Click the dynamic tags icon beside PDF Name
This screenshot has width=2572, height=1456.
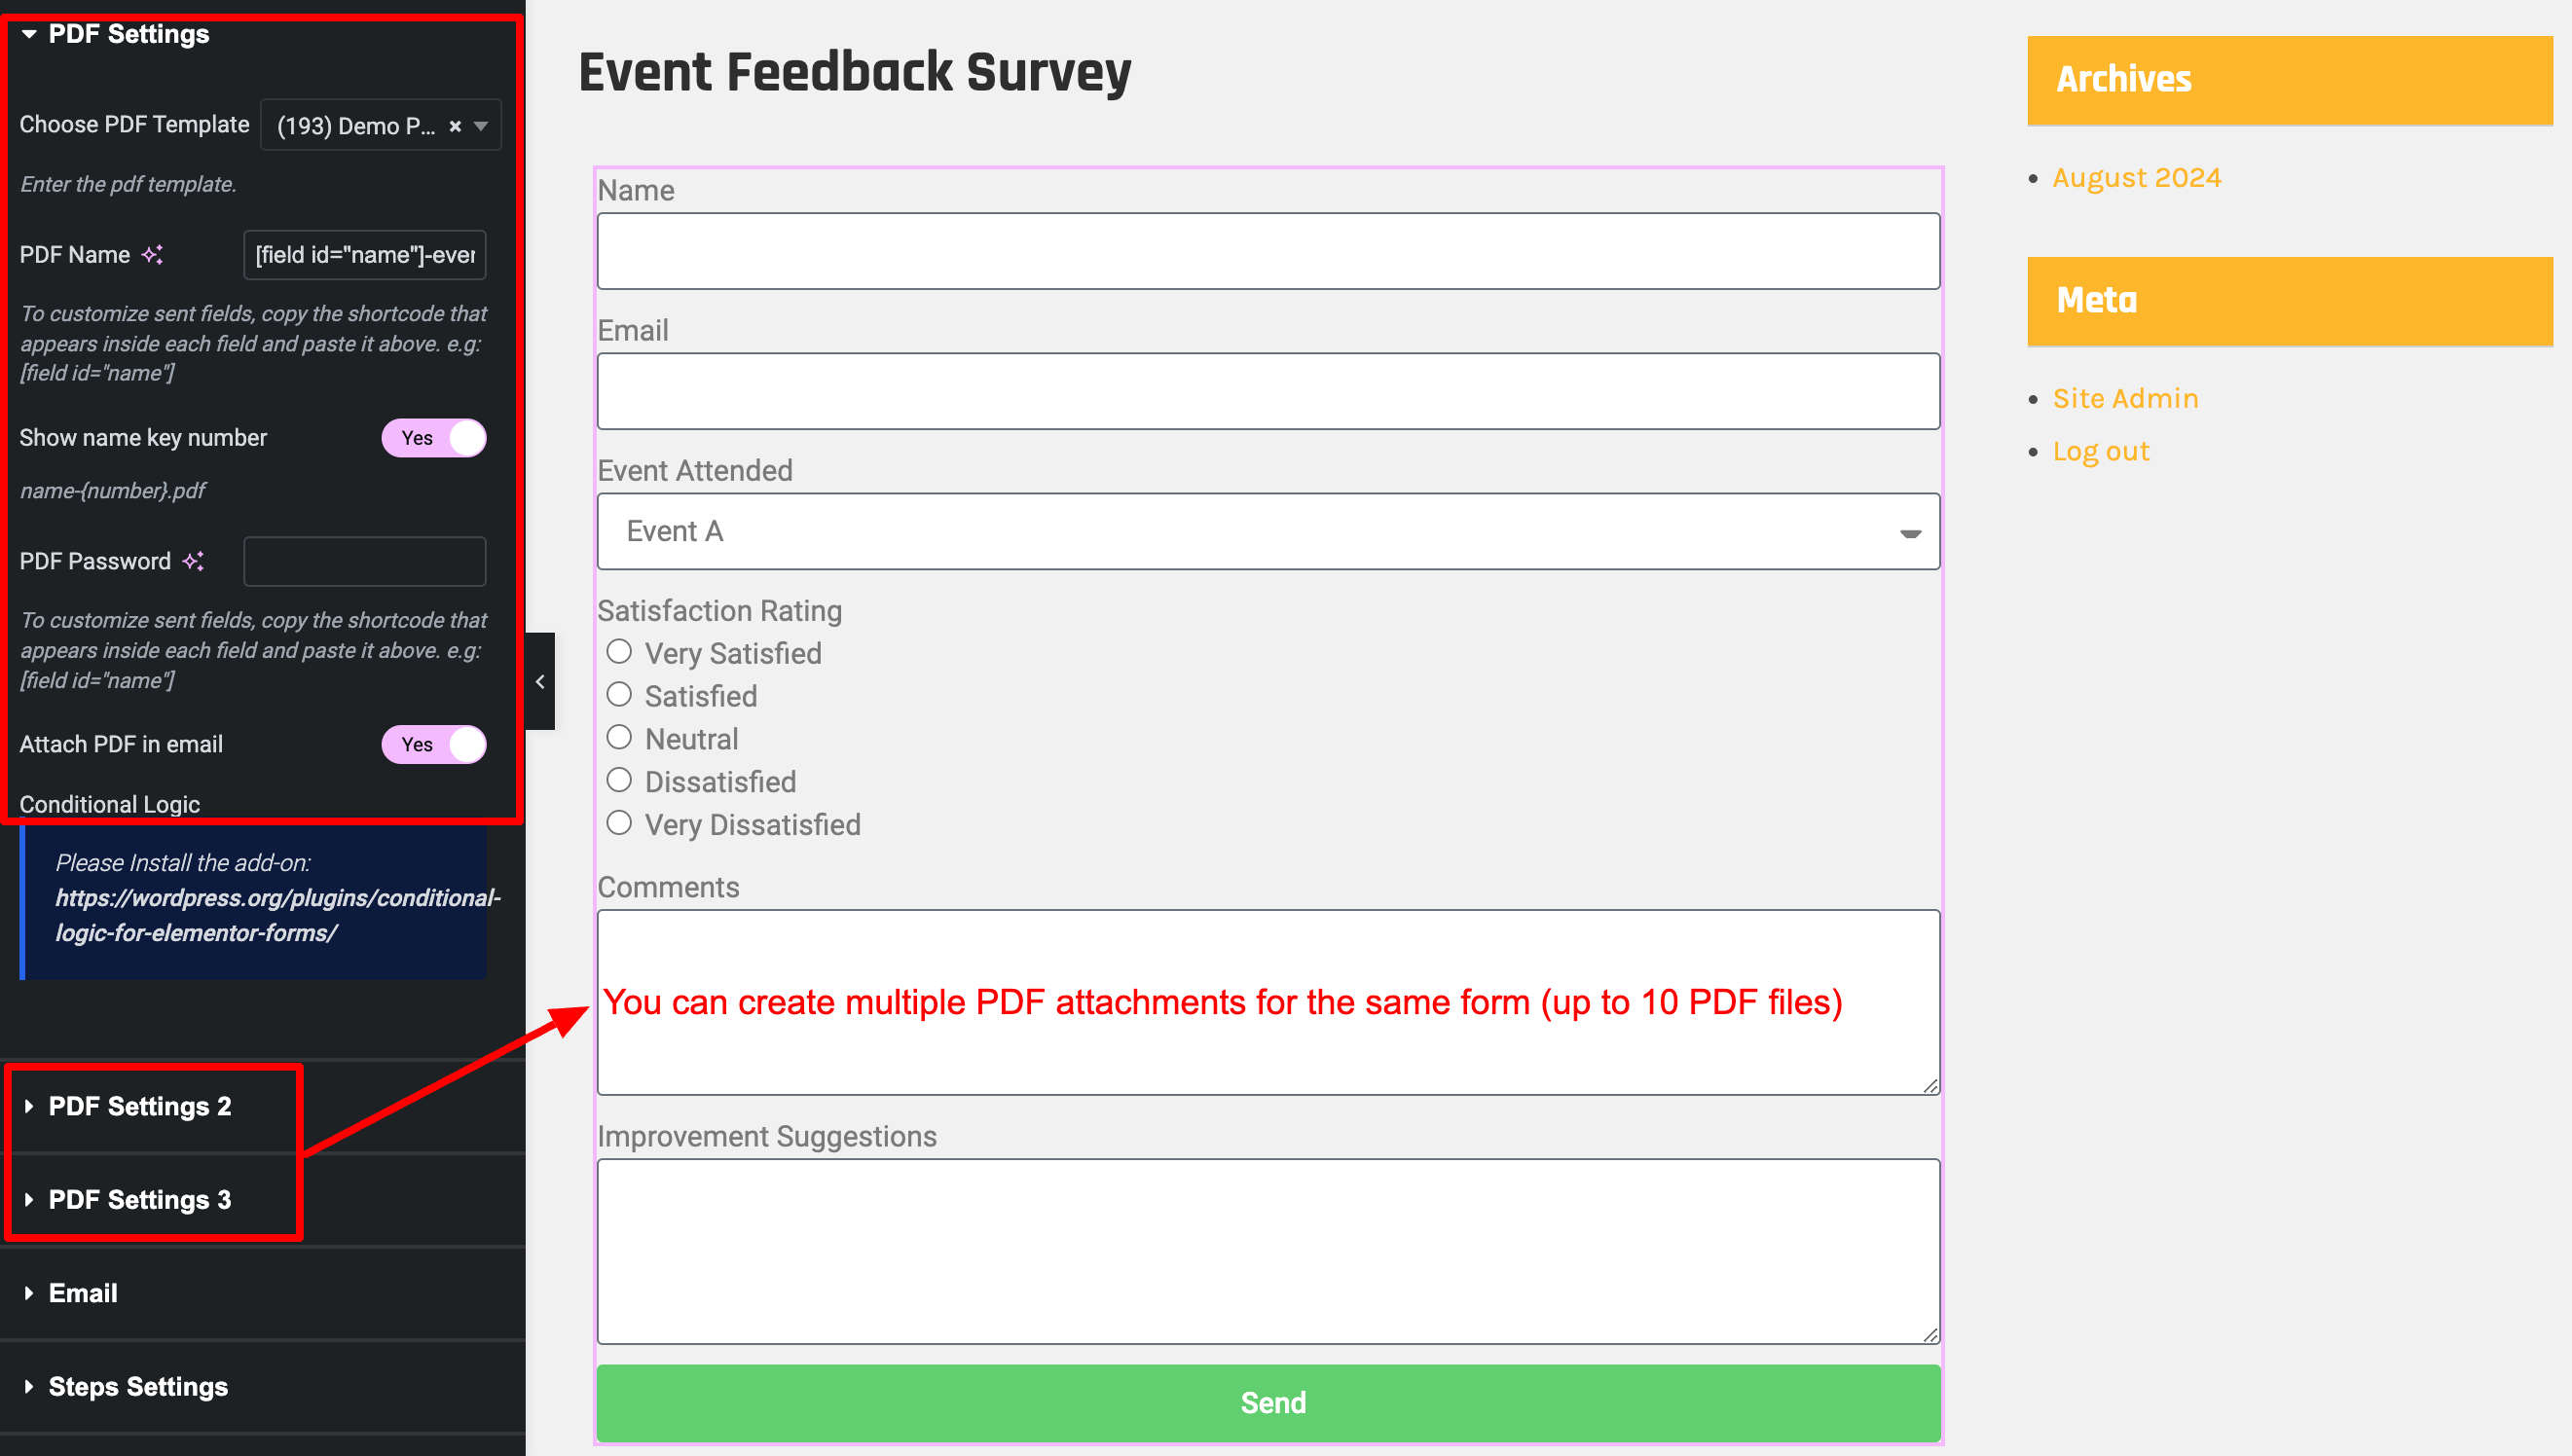point(152,255)
